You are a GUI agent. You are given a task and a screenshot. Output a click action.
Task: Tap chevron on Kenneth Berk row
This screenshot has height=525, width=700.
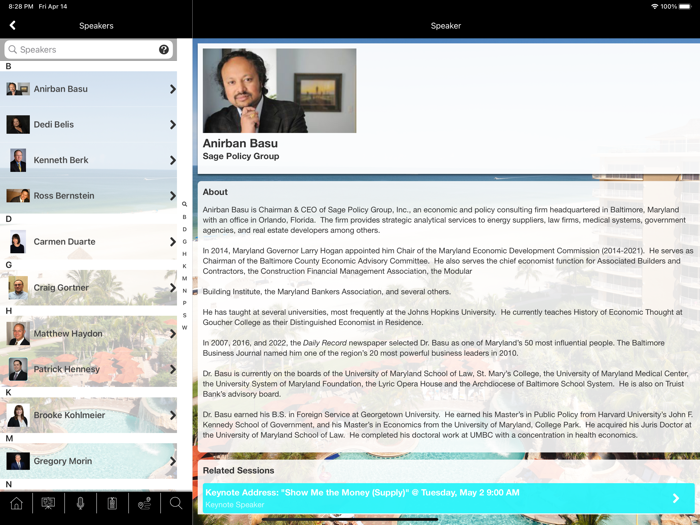tap(173, 160)
